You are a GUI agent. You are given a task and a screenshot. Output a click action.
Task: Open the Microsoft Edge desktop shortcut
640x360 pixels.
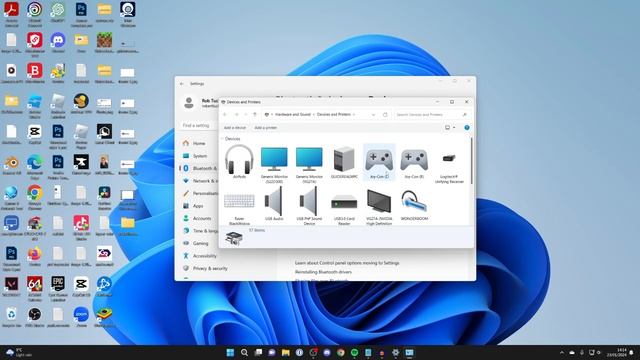tap(35, 167)
